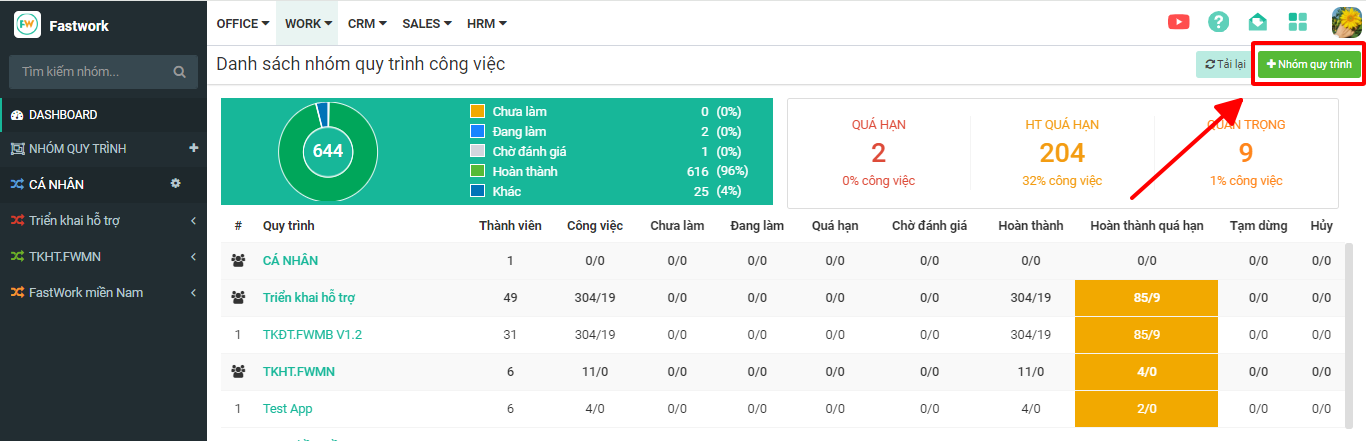
Task: Click the search magnifier icon
Action: pyautogui.click(x=179, y=72)
